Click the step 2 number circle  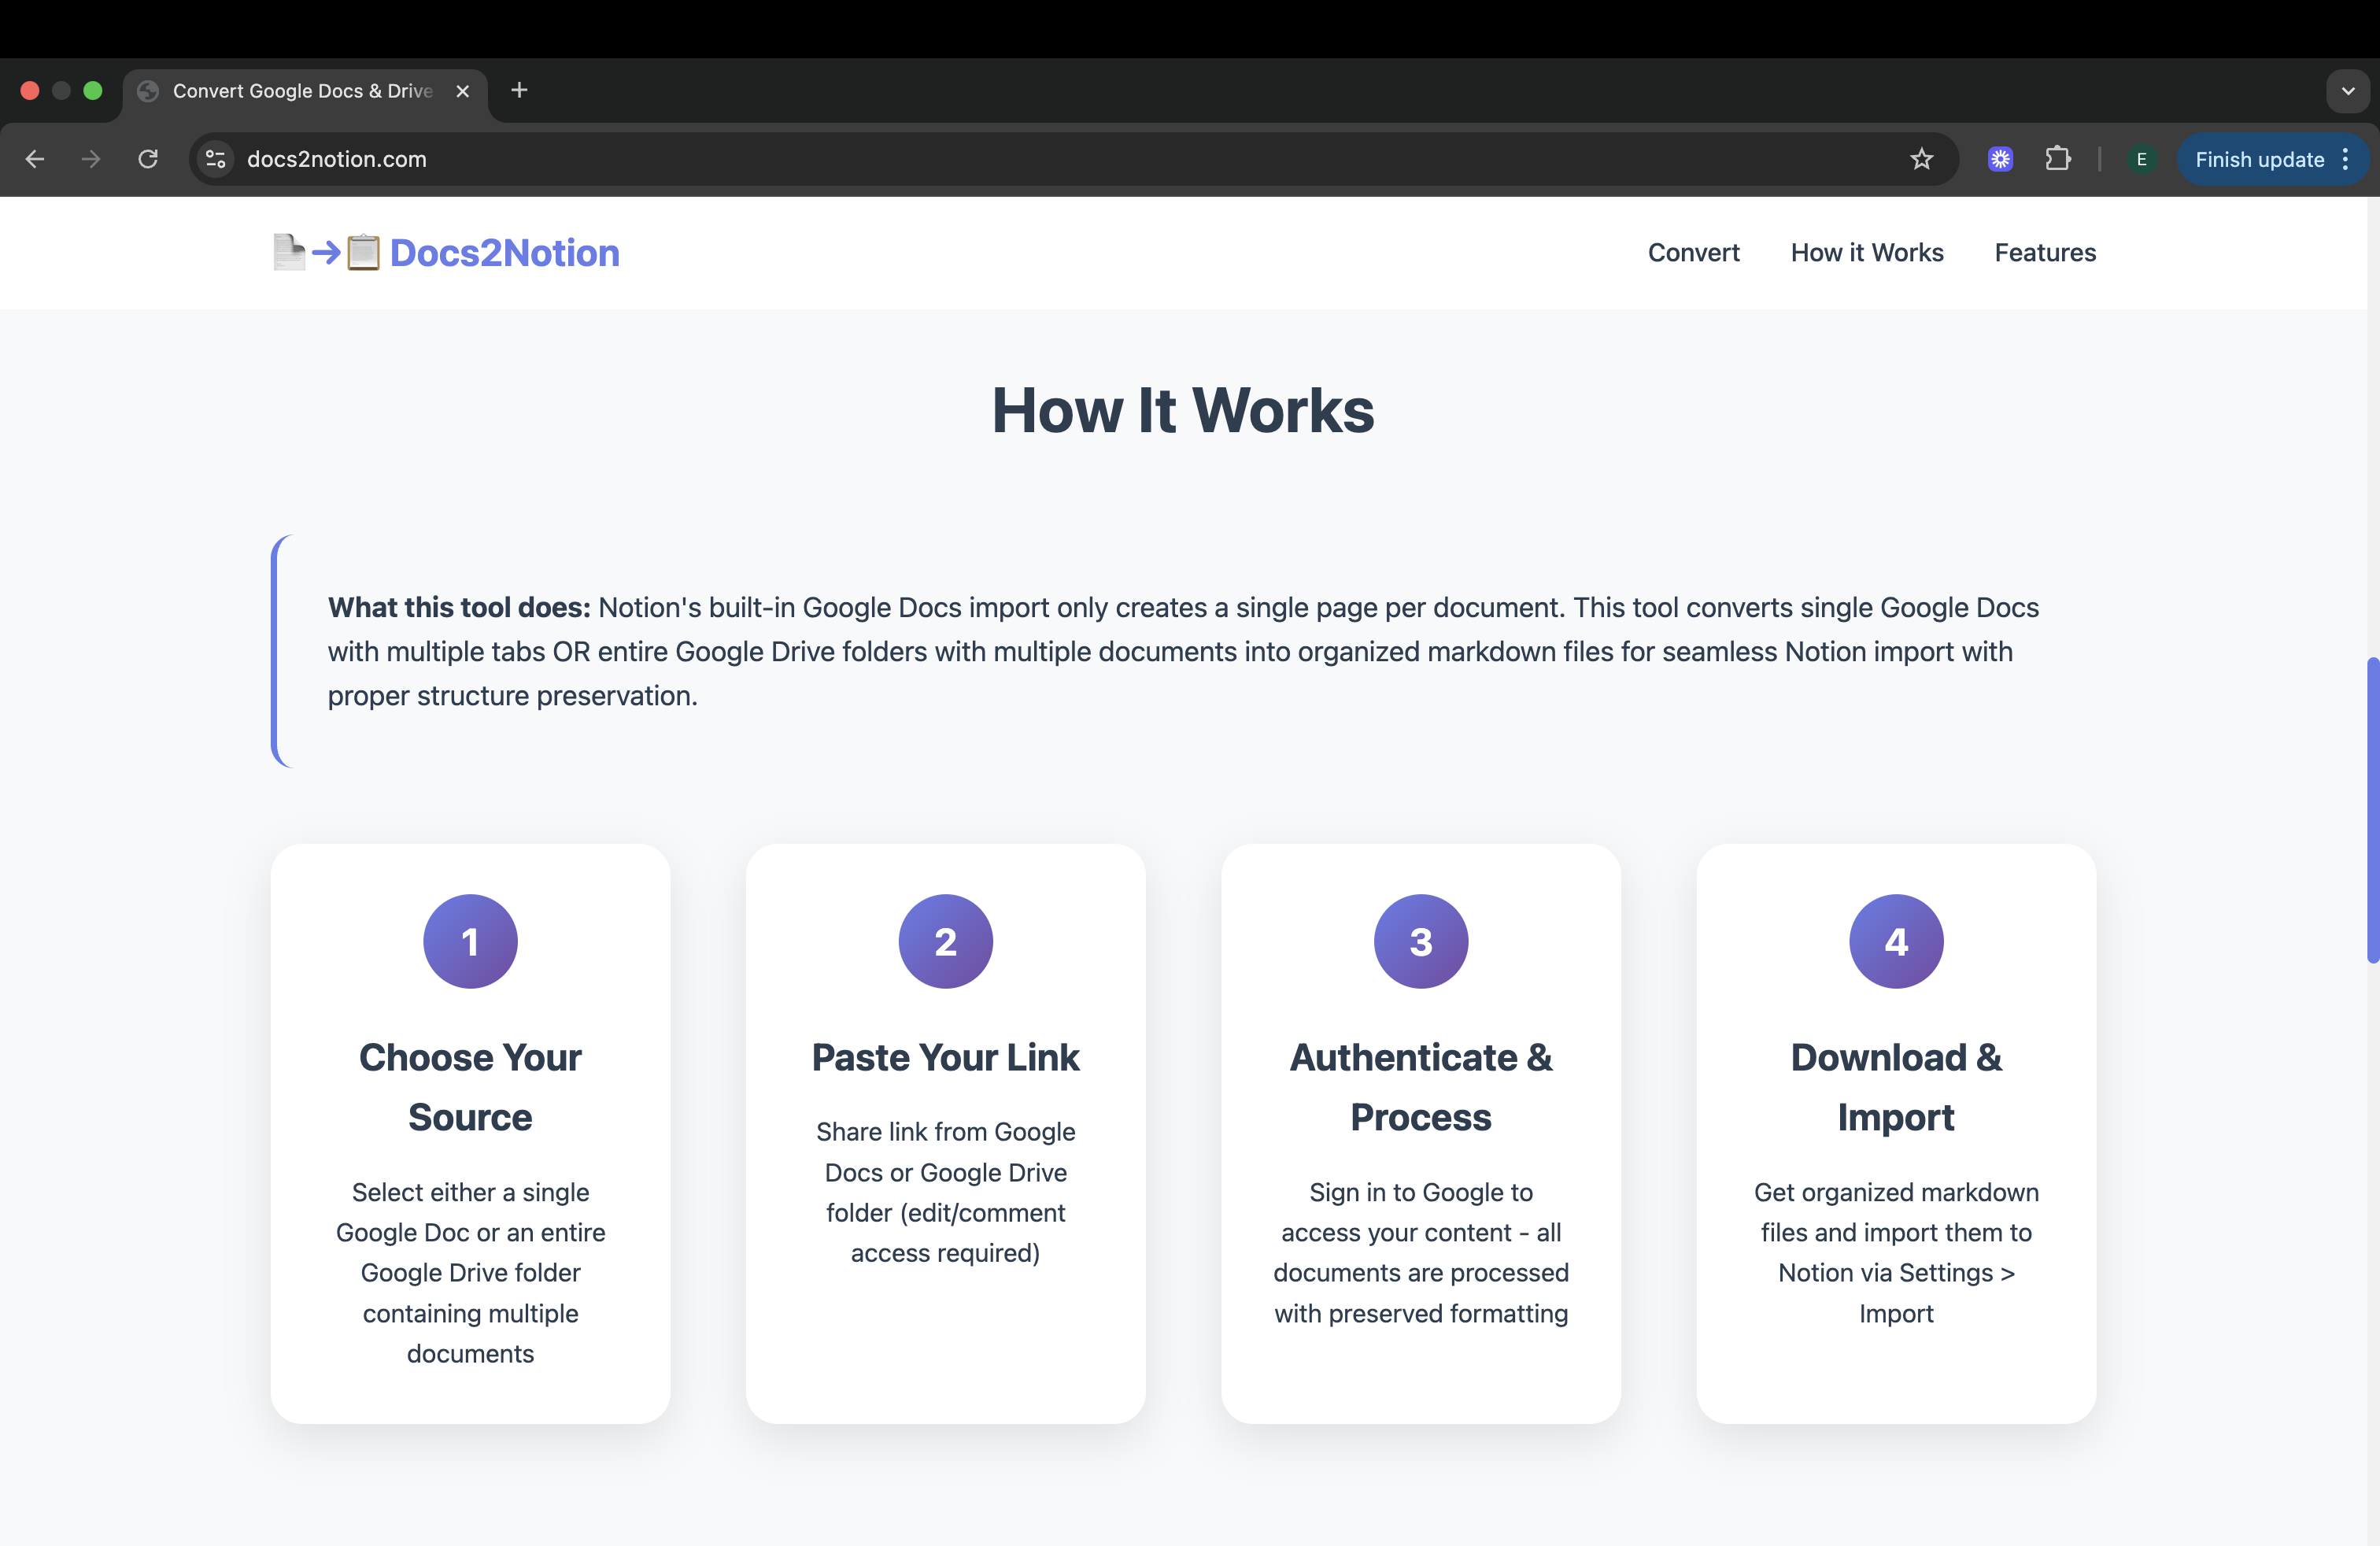tap(946, 941)
